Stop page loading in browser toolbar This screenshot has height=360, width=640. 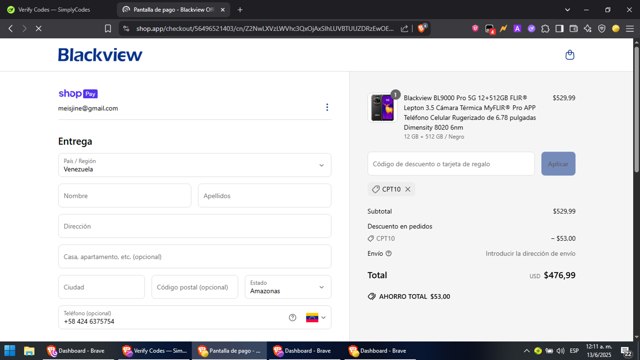(x=38, y=29)
